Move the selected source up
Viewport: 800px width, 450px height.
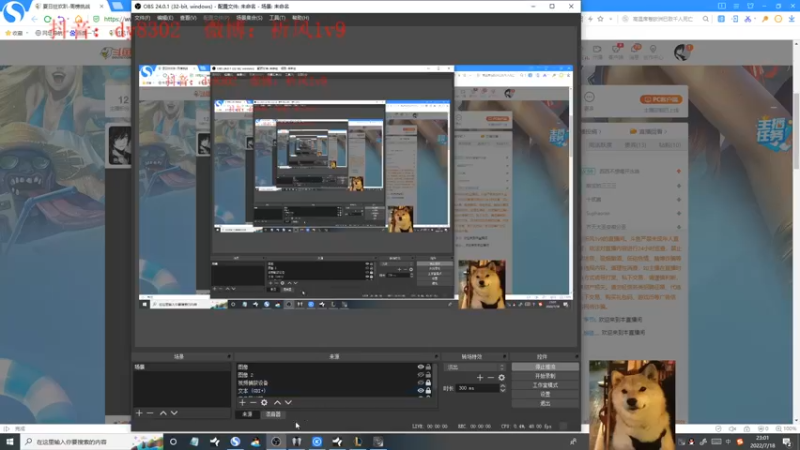(277, 403)
